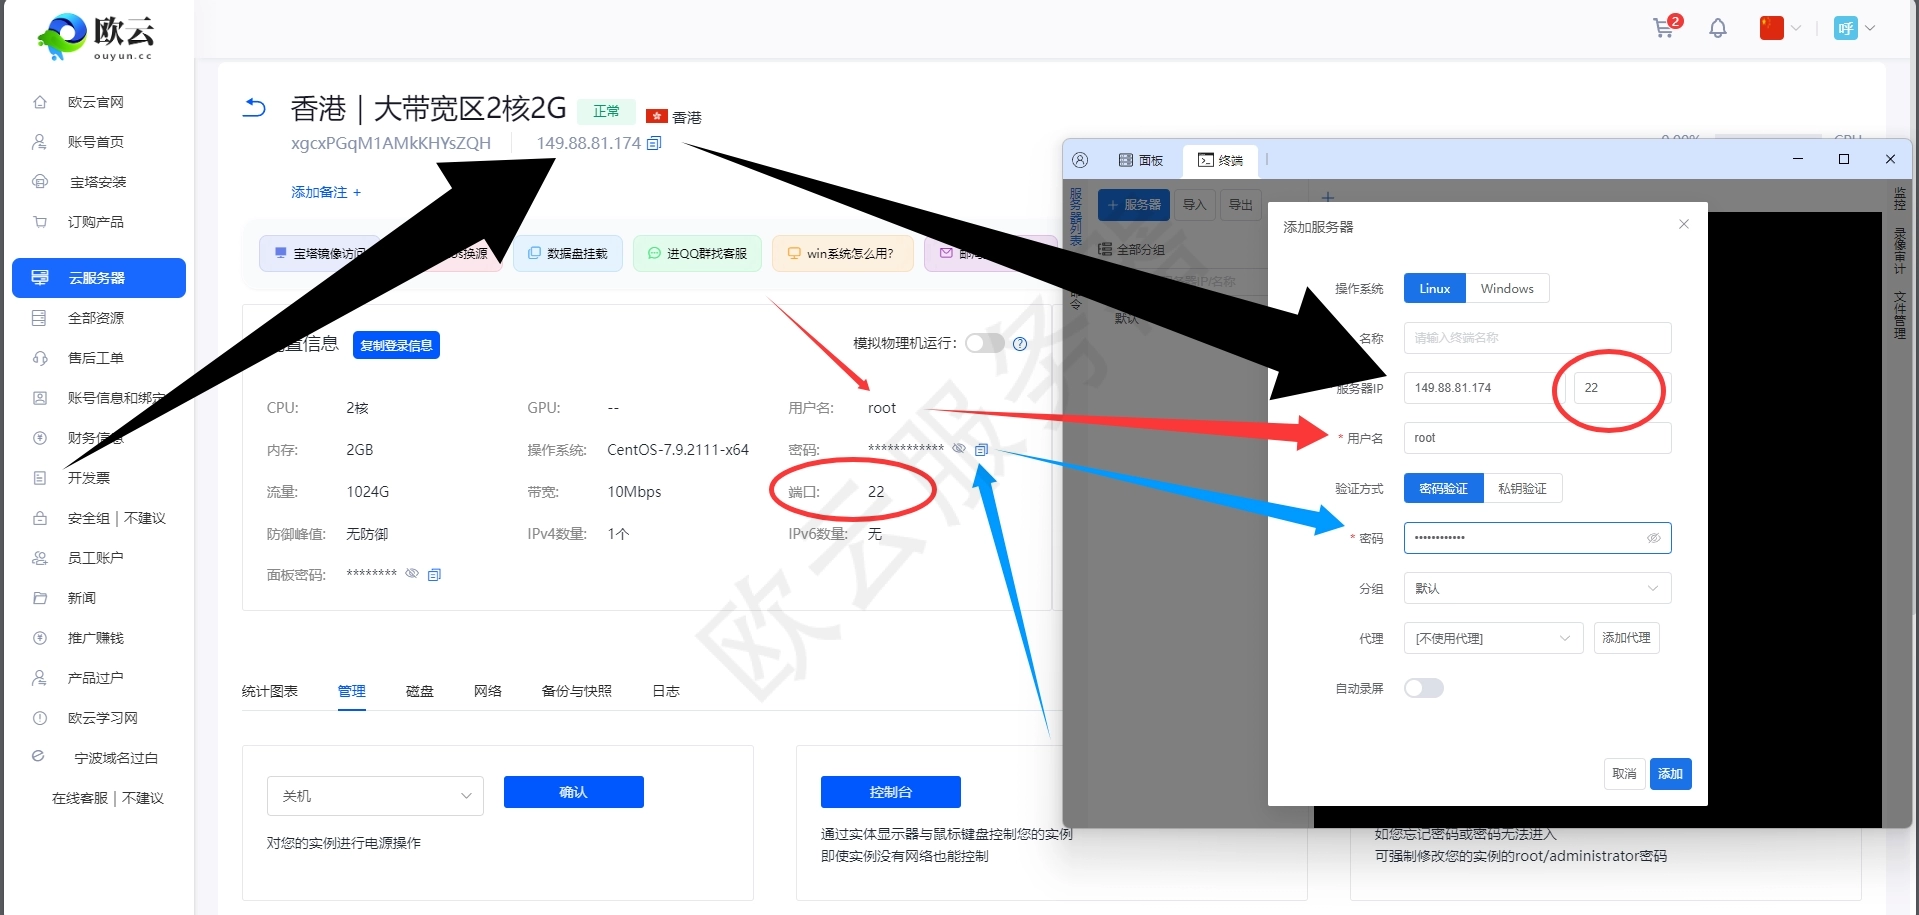Click the 全部分组 server group icon
This screenshot has width=1919, height=915.
[1105, 249]
